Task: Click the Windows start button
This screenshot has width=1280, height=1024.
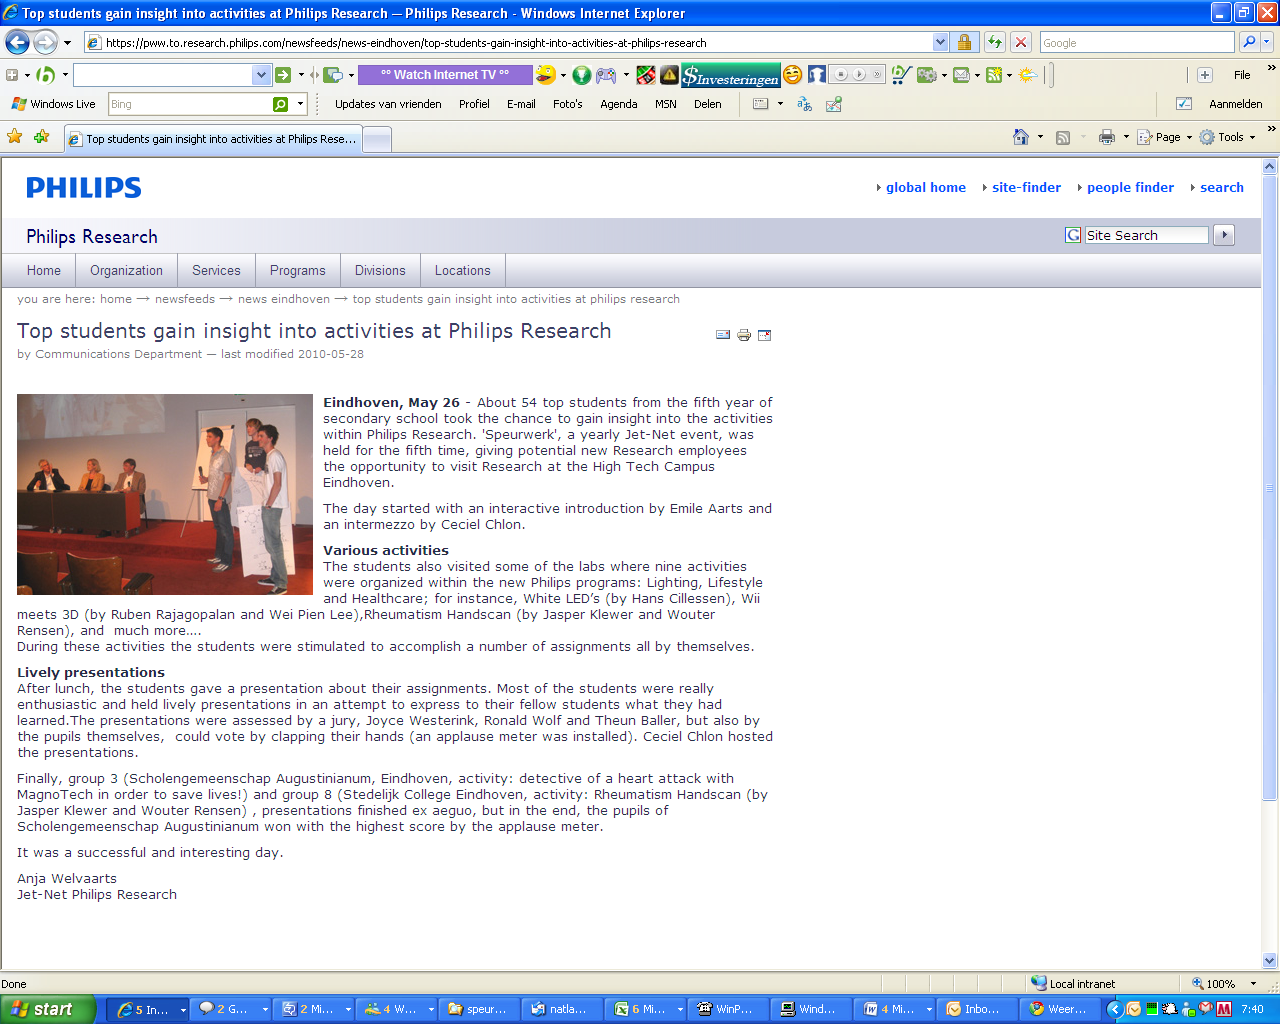Action: point(47,1009)
